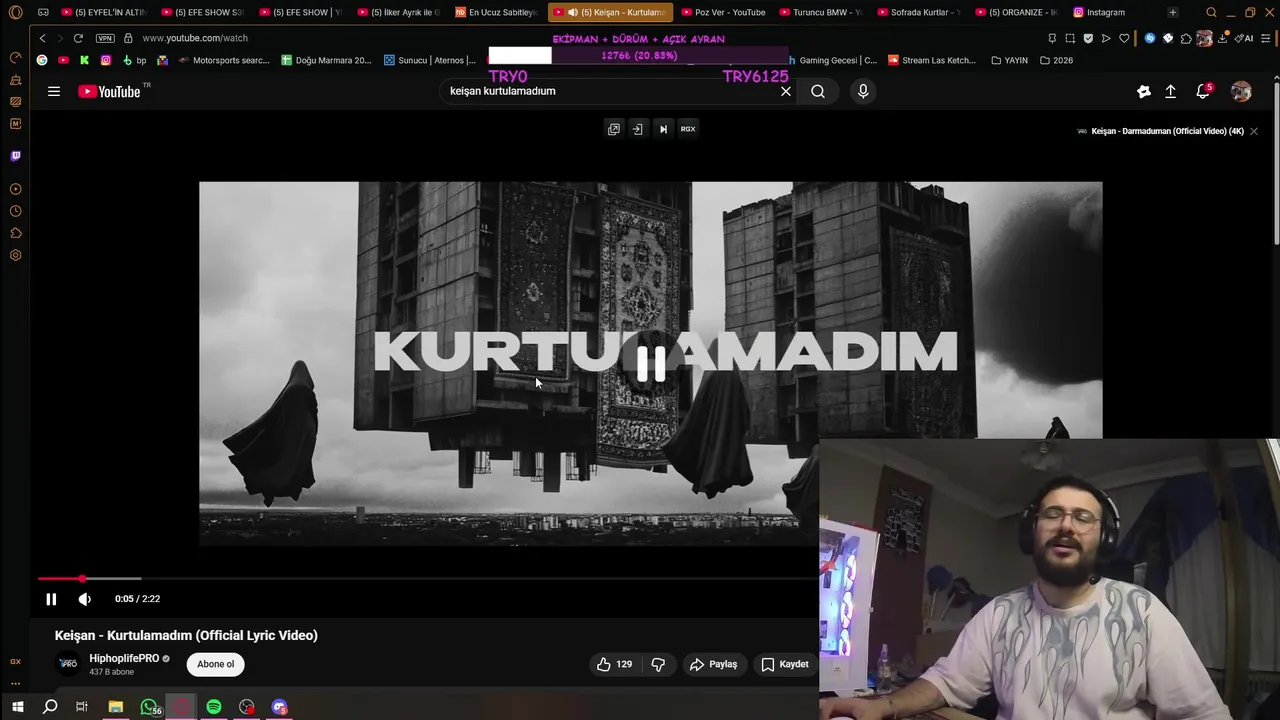Open the Twitch icon in Opera sidebar
Image resolution: width=1280 pixels, height=720 pixels.
pyautogui.click(x=15, y=156)
